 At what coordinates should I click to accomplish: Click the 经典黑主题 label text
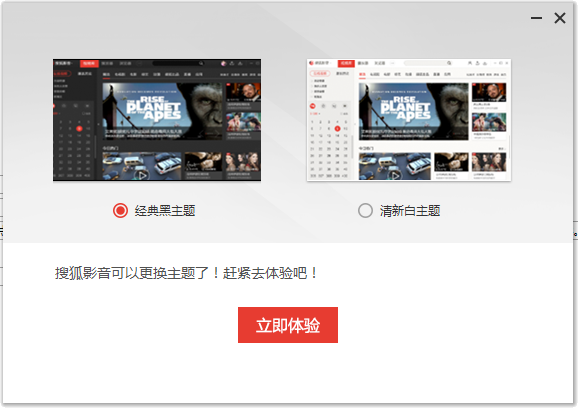coord(165,211)
